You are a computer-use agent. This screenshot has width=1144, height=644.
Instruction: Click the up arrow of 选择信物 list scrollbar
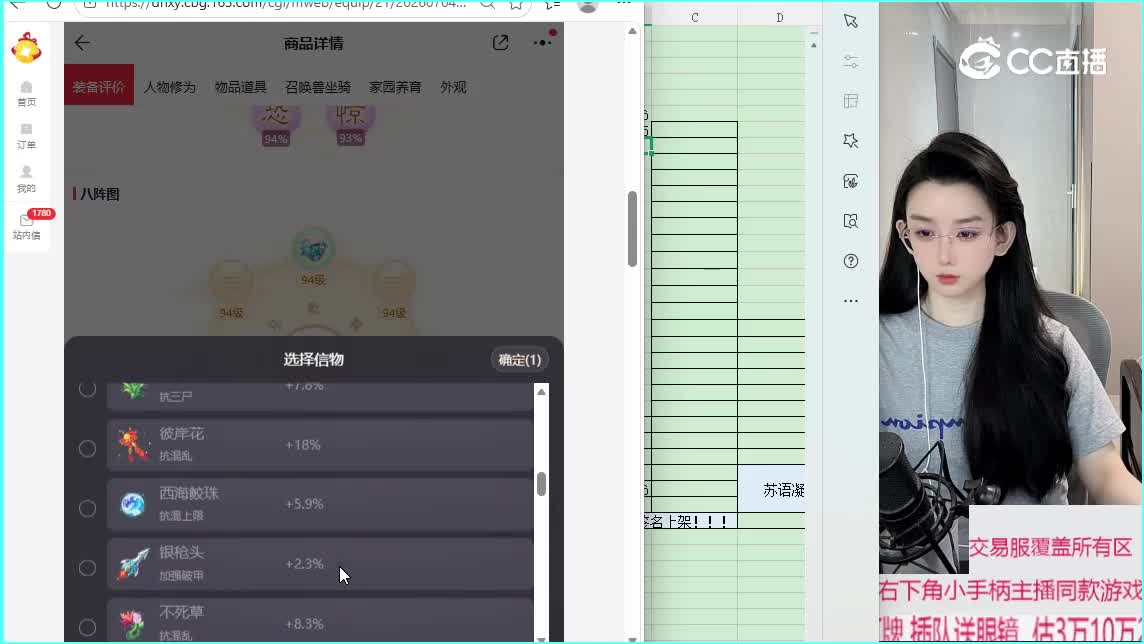(541, 392)
